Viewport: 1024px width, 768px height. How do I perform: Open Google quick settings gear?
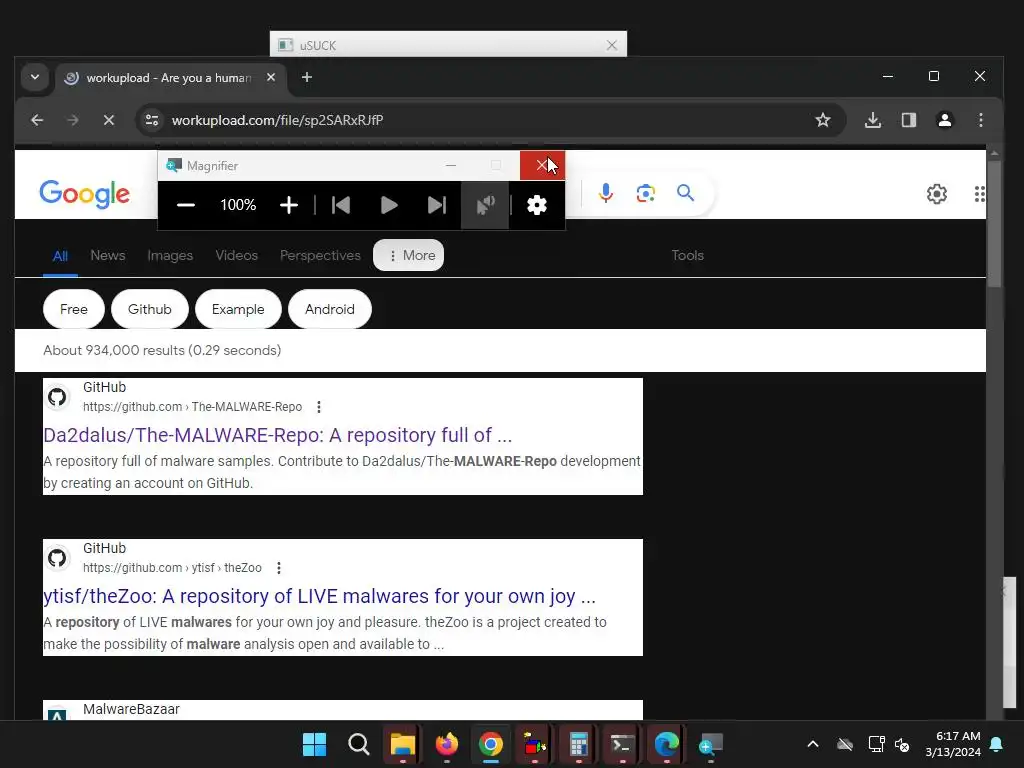pyautogui.click(x=936, y=194)
